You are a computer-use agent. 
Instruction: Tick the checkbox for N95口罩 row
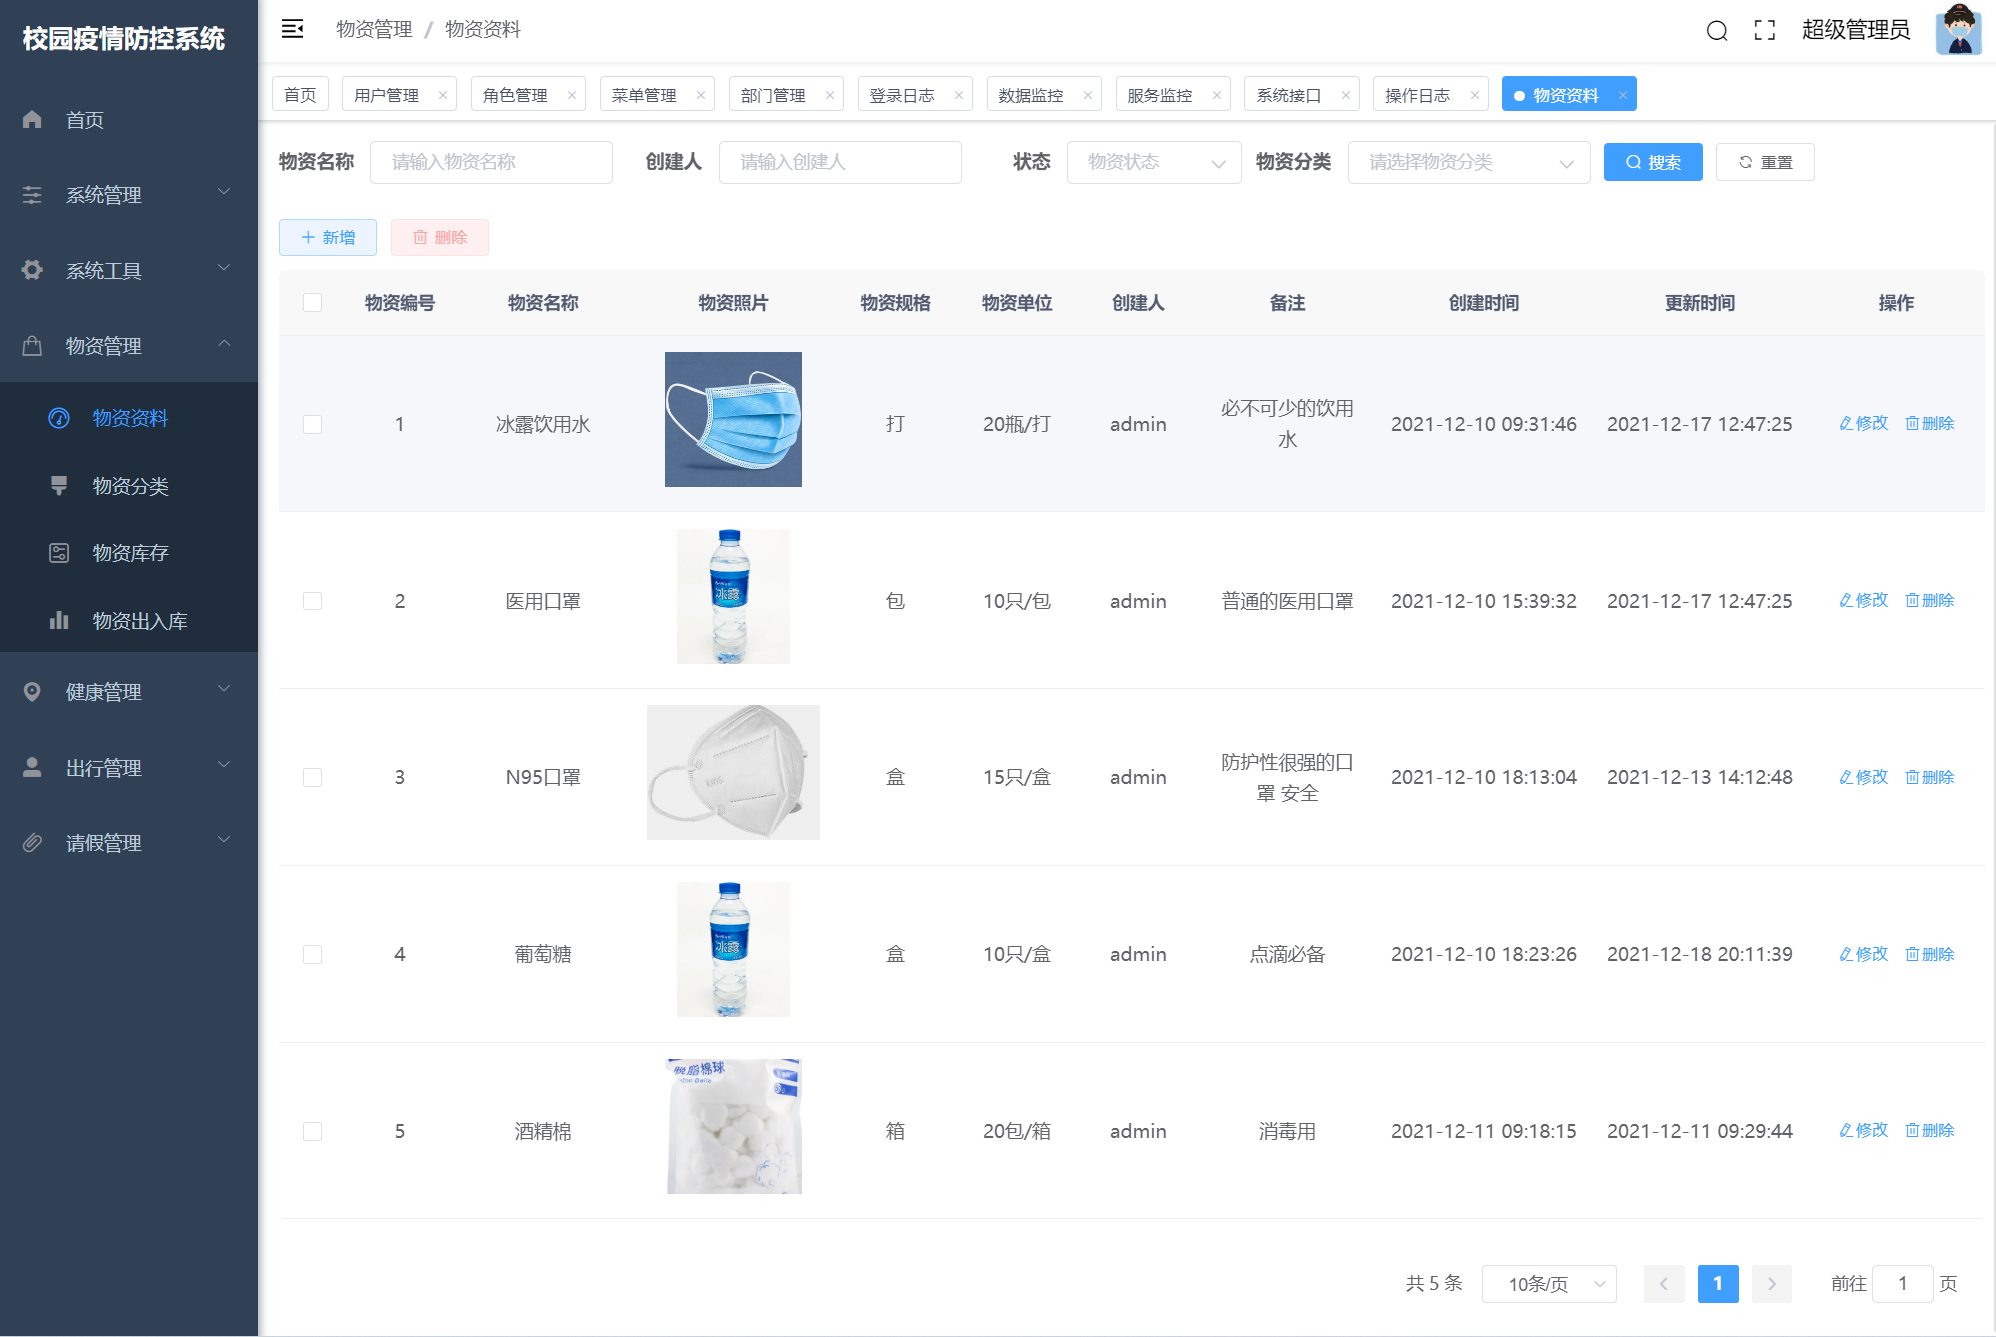[x=313, y=778]
